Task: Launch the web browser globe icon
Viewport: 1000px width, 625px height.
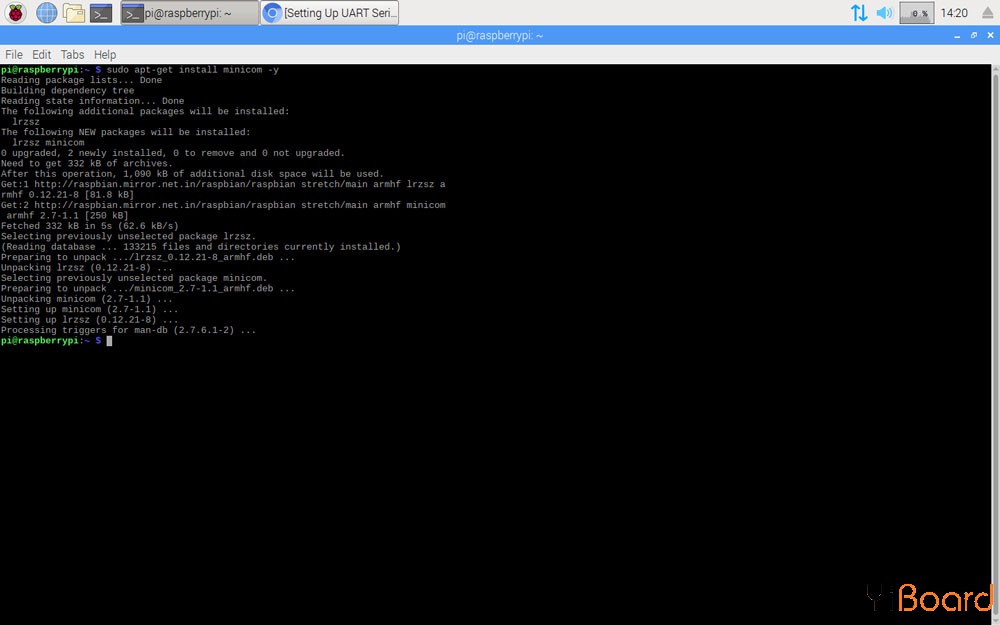Action: 46,13
